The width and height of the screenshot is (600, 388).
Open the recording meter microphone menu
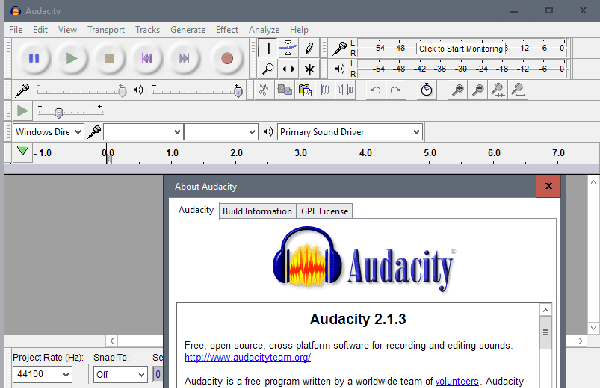[339, 49]
